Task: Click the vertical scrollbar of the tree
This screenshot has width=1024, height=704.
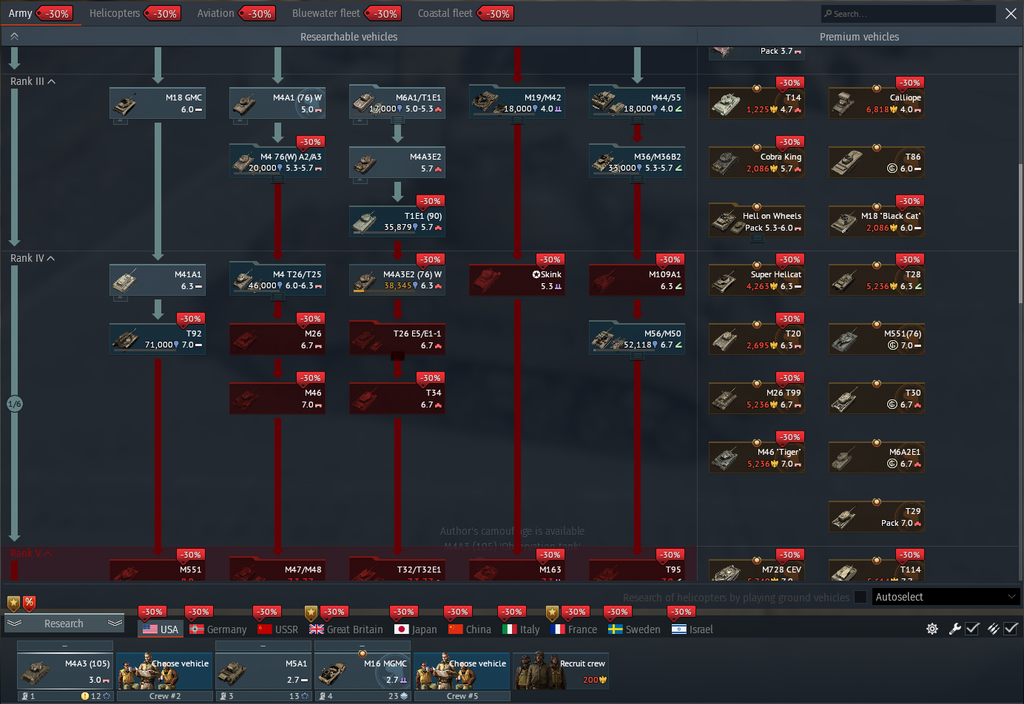Action: [1020, 234]
